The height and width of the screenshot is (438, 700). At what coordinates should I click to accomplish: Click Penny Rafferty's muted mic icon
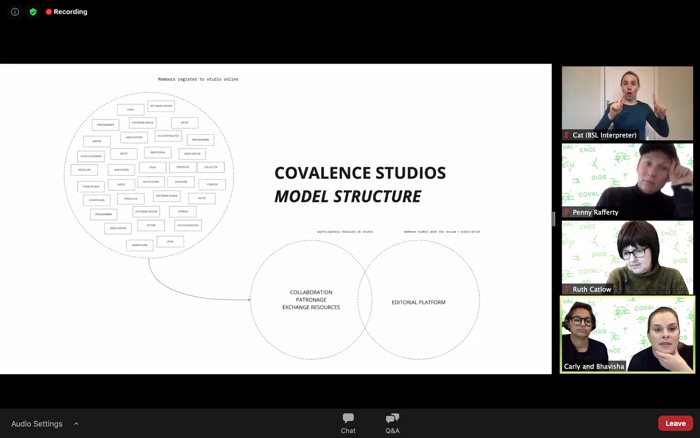pyautogui.click(x=567, y=212)
